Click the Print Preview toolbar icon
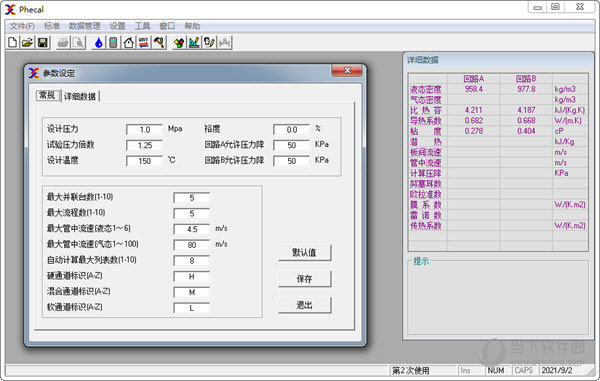Viewport: 600px width, 381px height. pos(78,42)
